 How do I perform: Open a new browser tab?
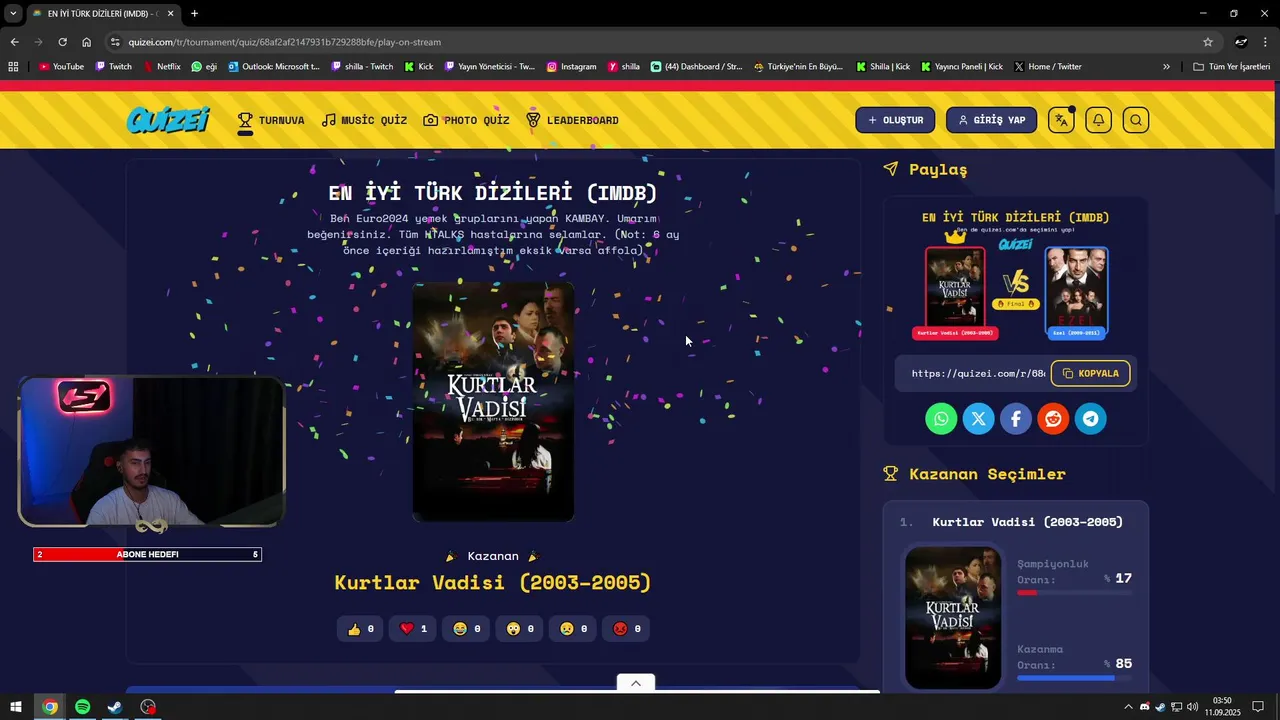click(x=194, y=14)
